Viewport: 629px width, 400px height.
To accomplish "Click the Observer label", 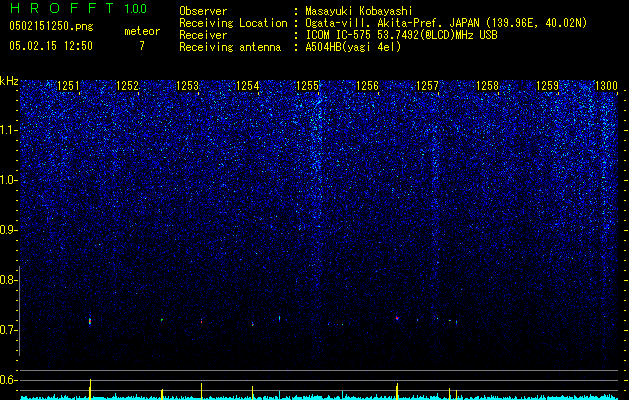I will click(203, 11).
